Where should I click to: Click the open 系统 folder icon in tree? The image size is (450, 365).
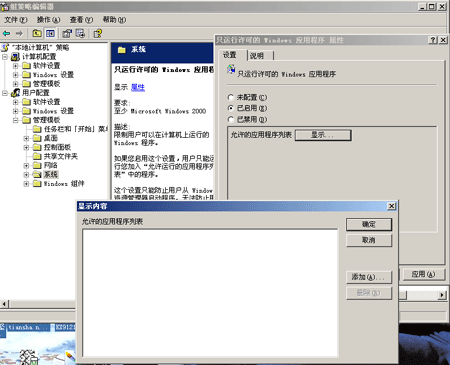point(37,174)
